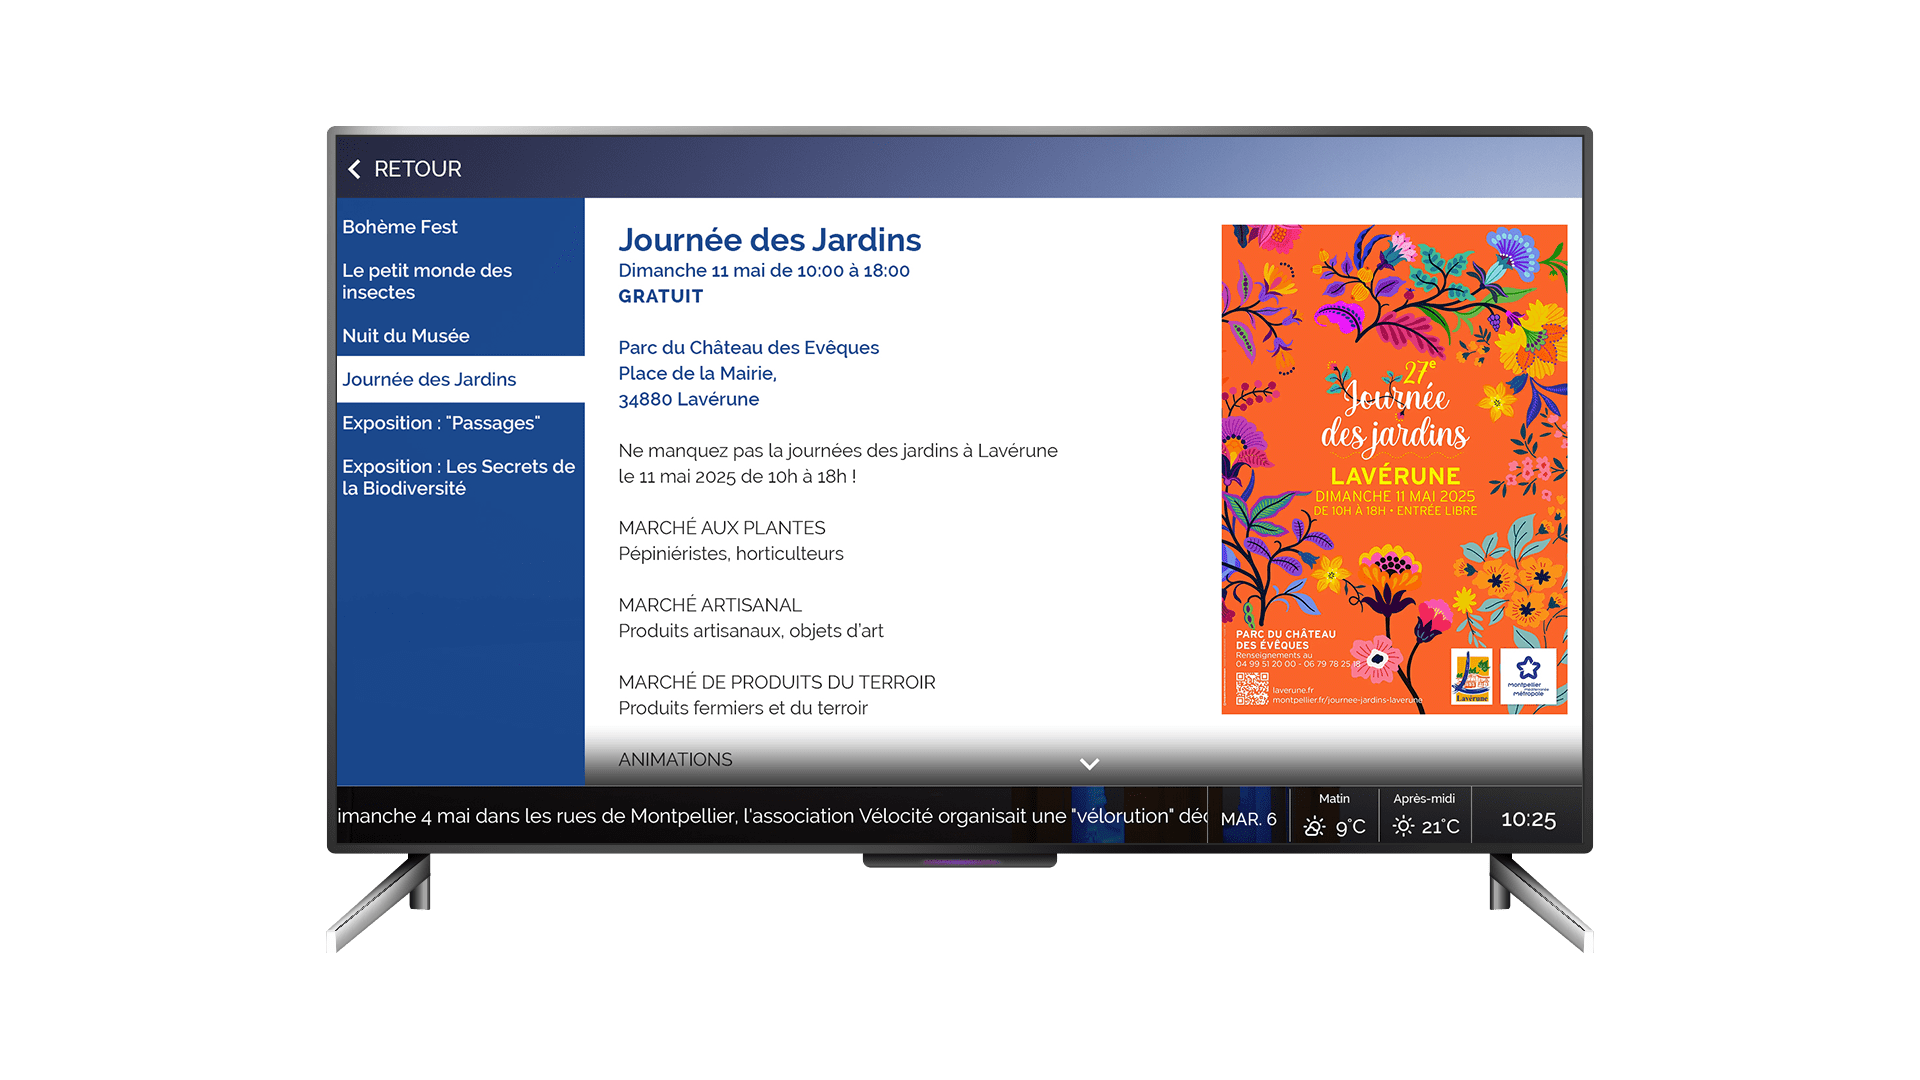Click Pépiniéristes, horticulteurs line
Viewport: 1920px width, 1080px height.
click(731, 554)
